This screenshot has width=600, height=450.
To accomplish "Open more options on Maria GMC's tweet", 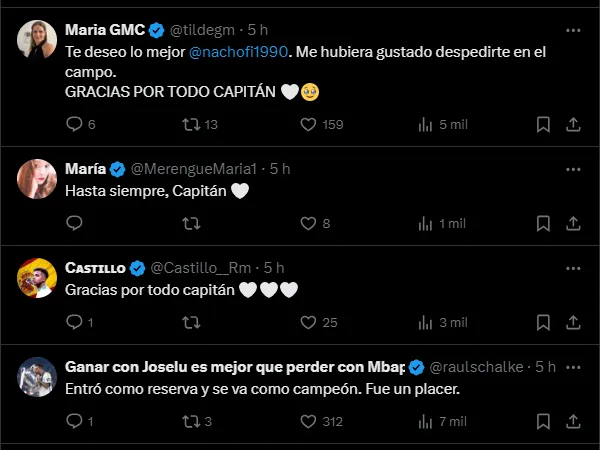I will (573, 28).
